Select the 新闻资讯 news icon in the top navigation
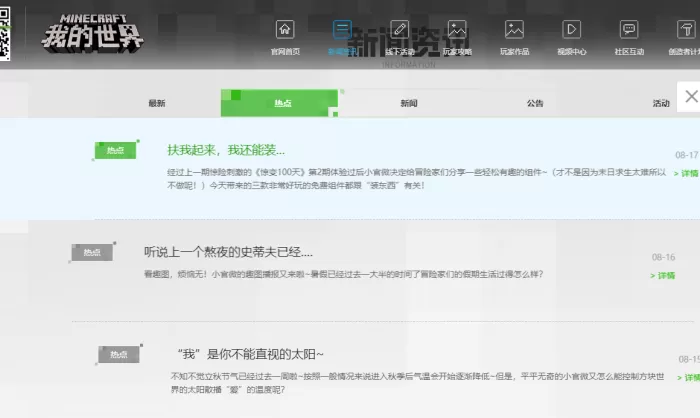This screenshot has width=700, height=418. (x=342, y=29)
